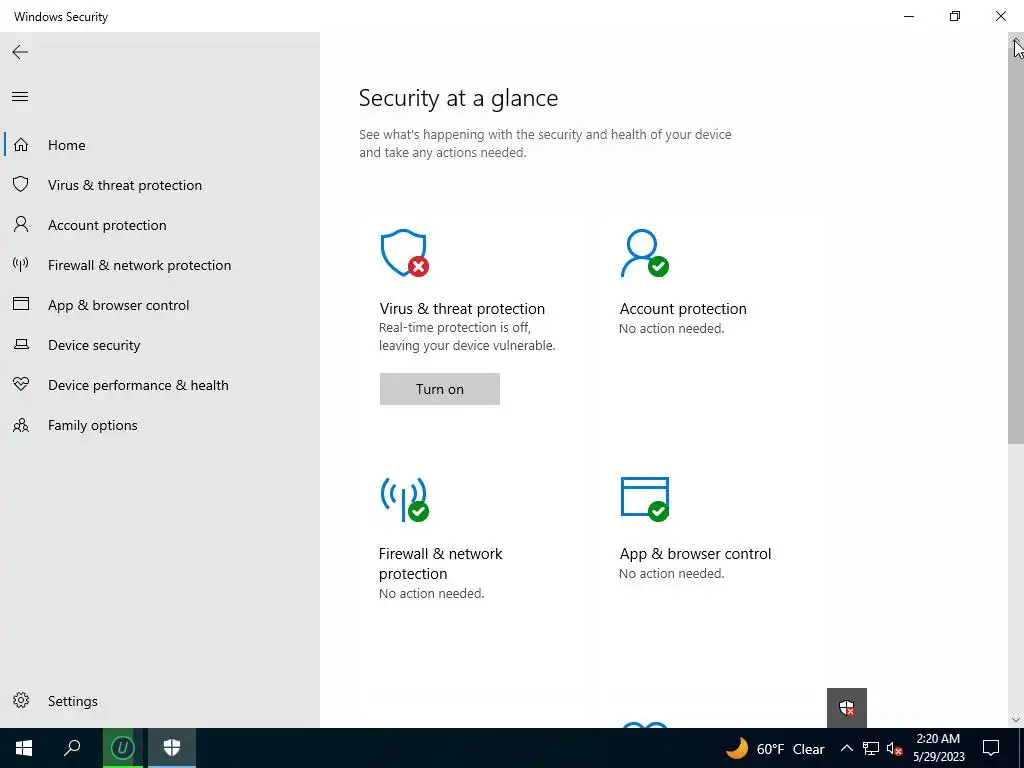The image size is (1024, 768).
Task: Open the Windows Start menu
Action: [24, 748]
